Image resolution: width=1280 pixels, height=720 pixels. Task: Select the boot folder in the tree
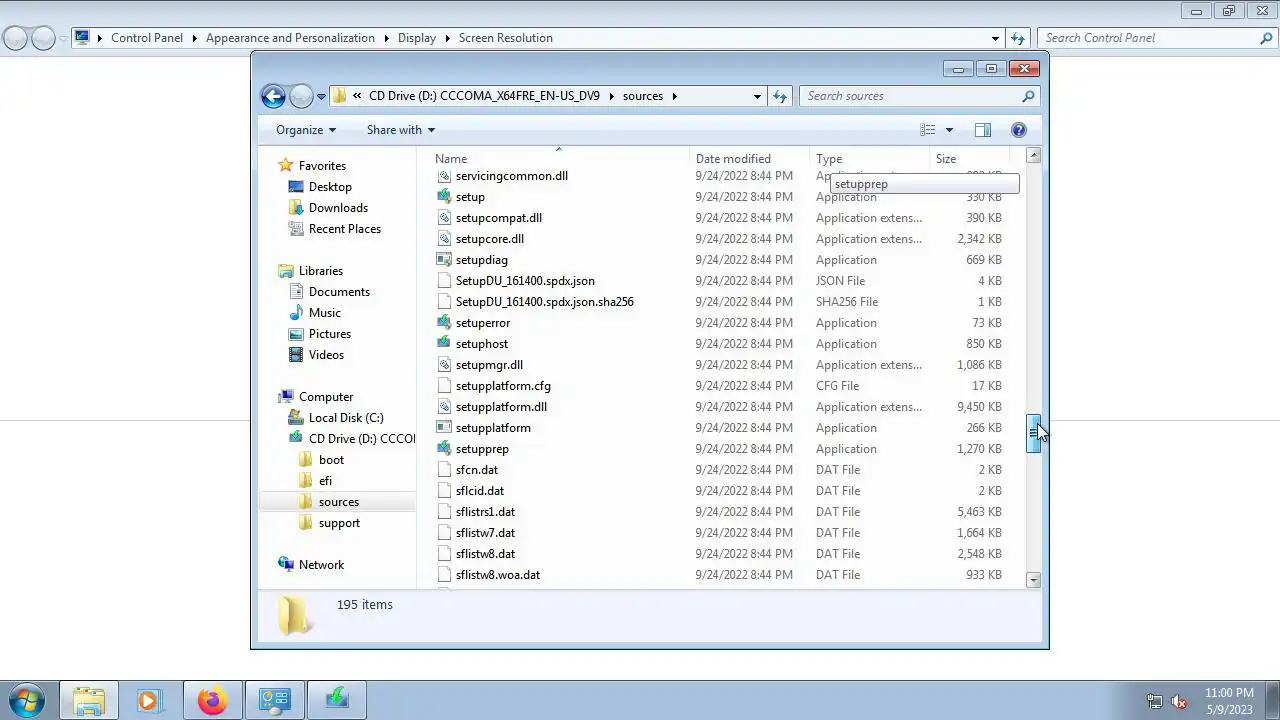click(331, 460)
